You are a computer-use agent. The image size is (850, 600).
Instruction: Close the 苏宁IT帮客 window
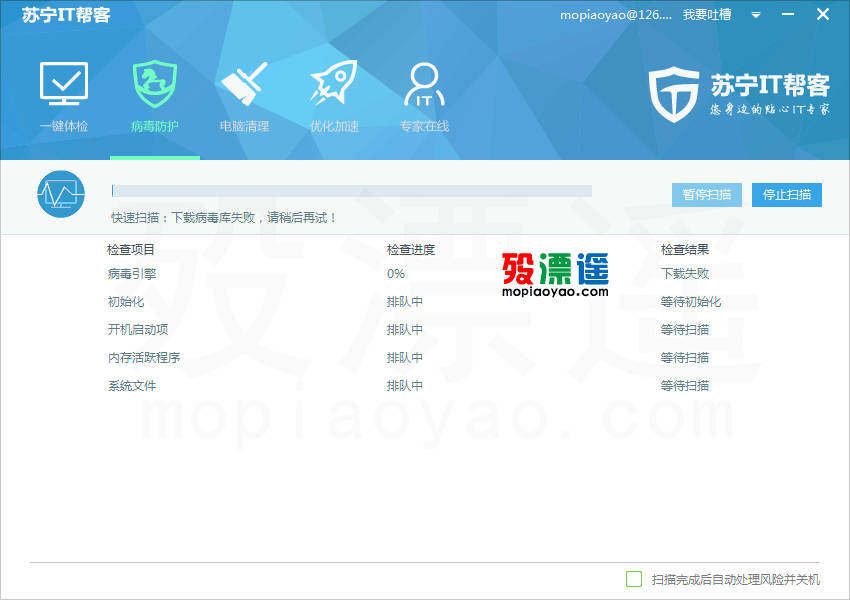pyautogui.click(x=823, y=14)
